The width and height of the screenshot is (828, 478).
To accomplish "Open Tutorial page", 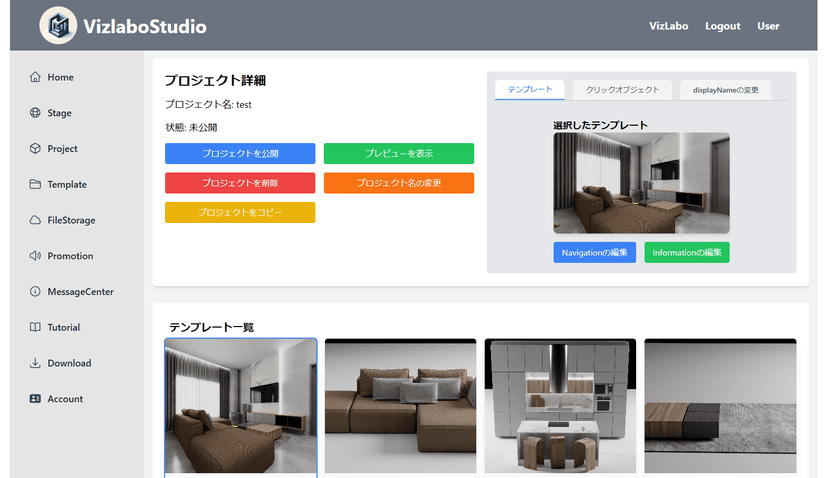I will tap(63, 327).
